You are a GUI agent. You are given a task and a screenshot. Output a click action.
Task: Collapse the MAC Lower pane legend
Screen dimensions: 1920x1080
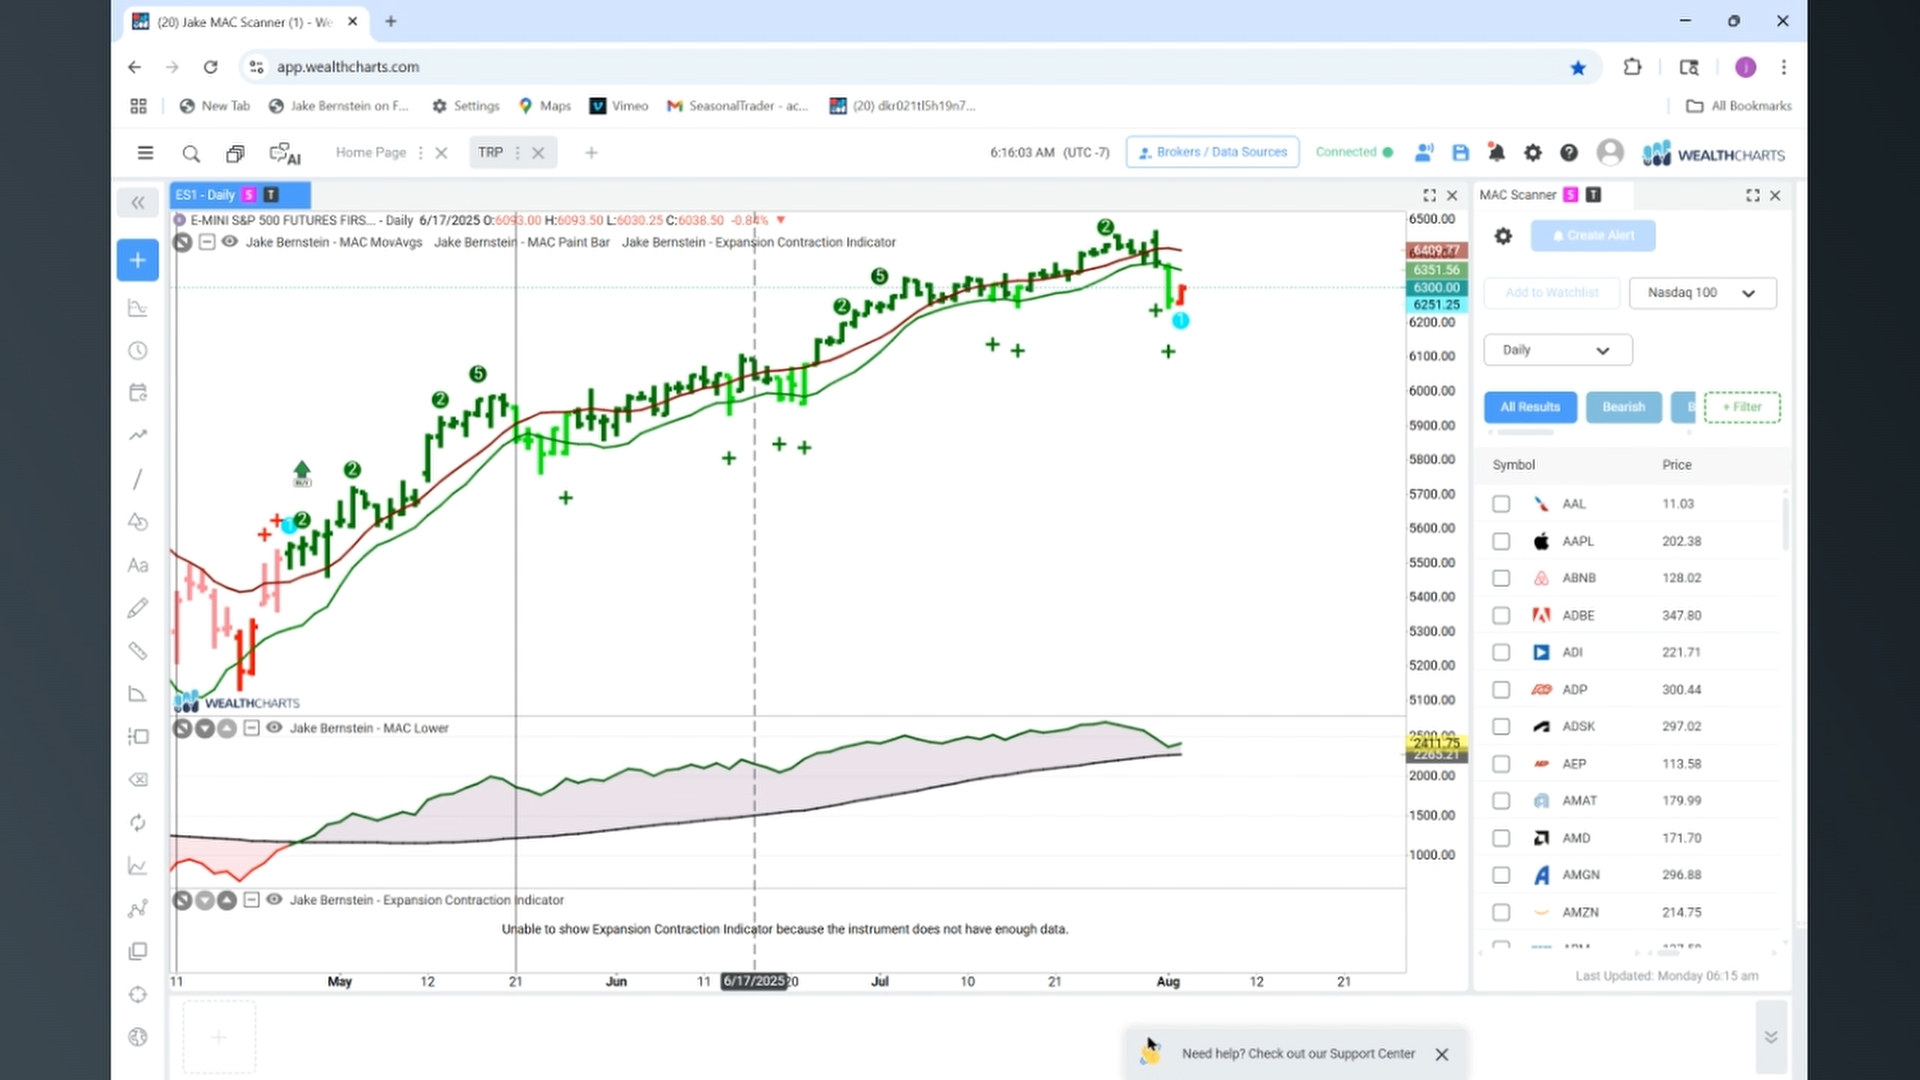[251, 727]
